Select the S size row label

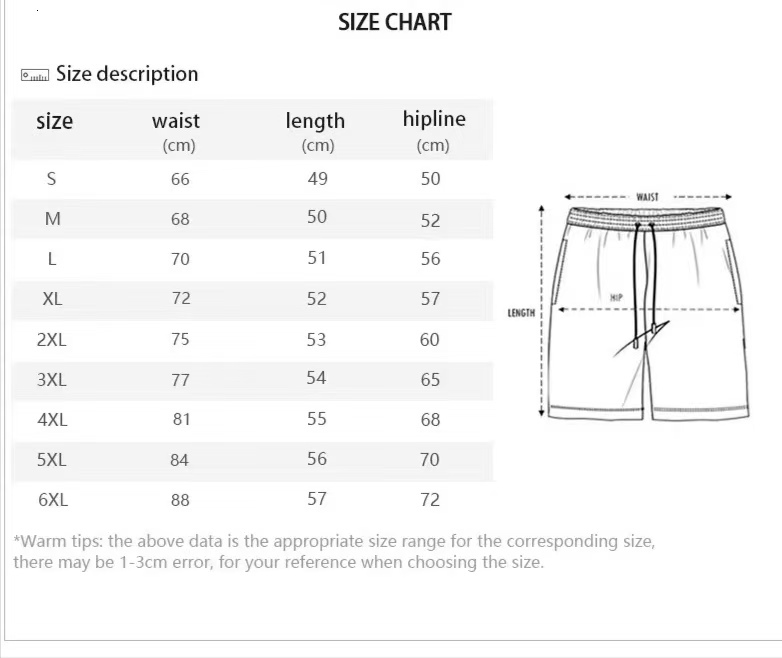52,179
